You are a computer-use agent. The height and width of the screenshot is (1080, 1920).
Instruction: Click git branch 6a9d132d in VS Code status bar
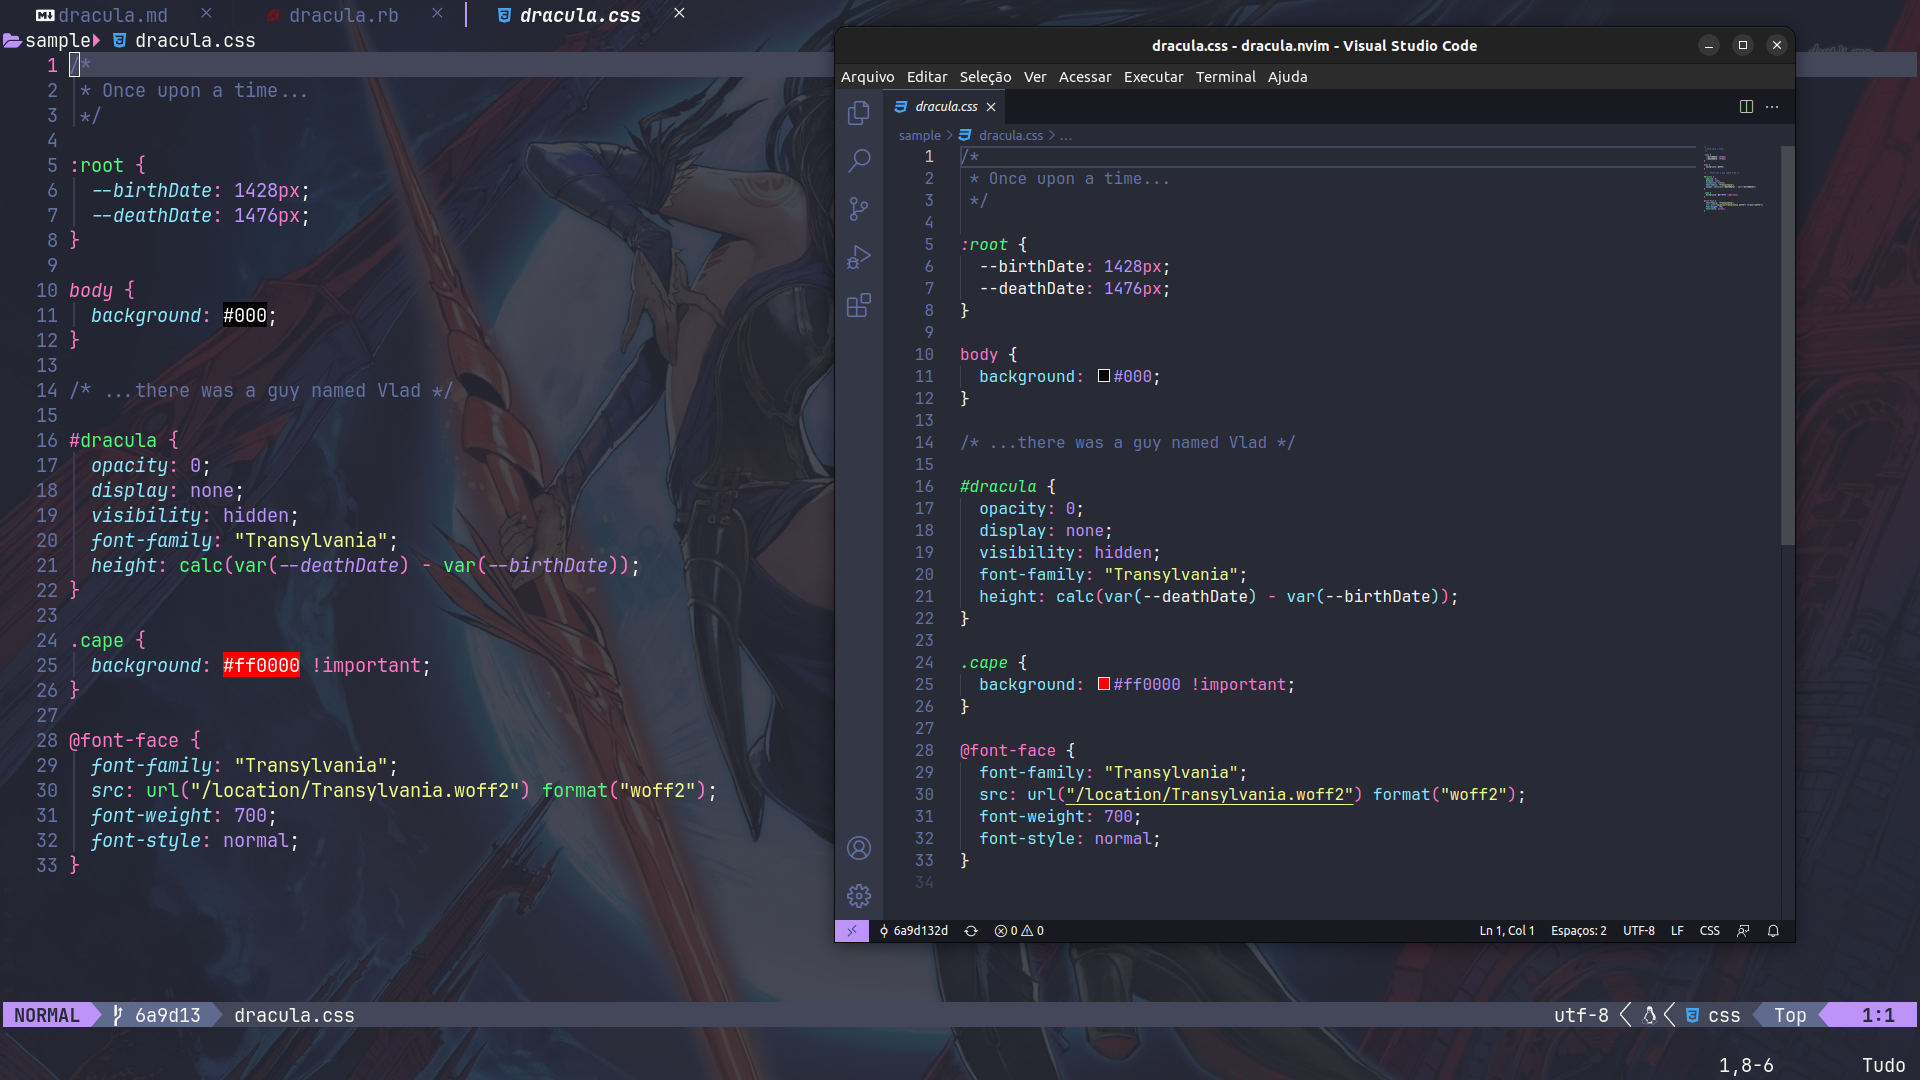click(913, 931)
